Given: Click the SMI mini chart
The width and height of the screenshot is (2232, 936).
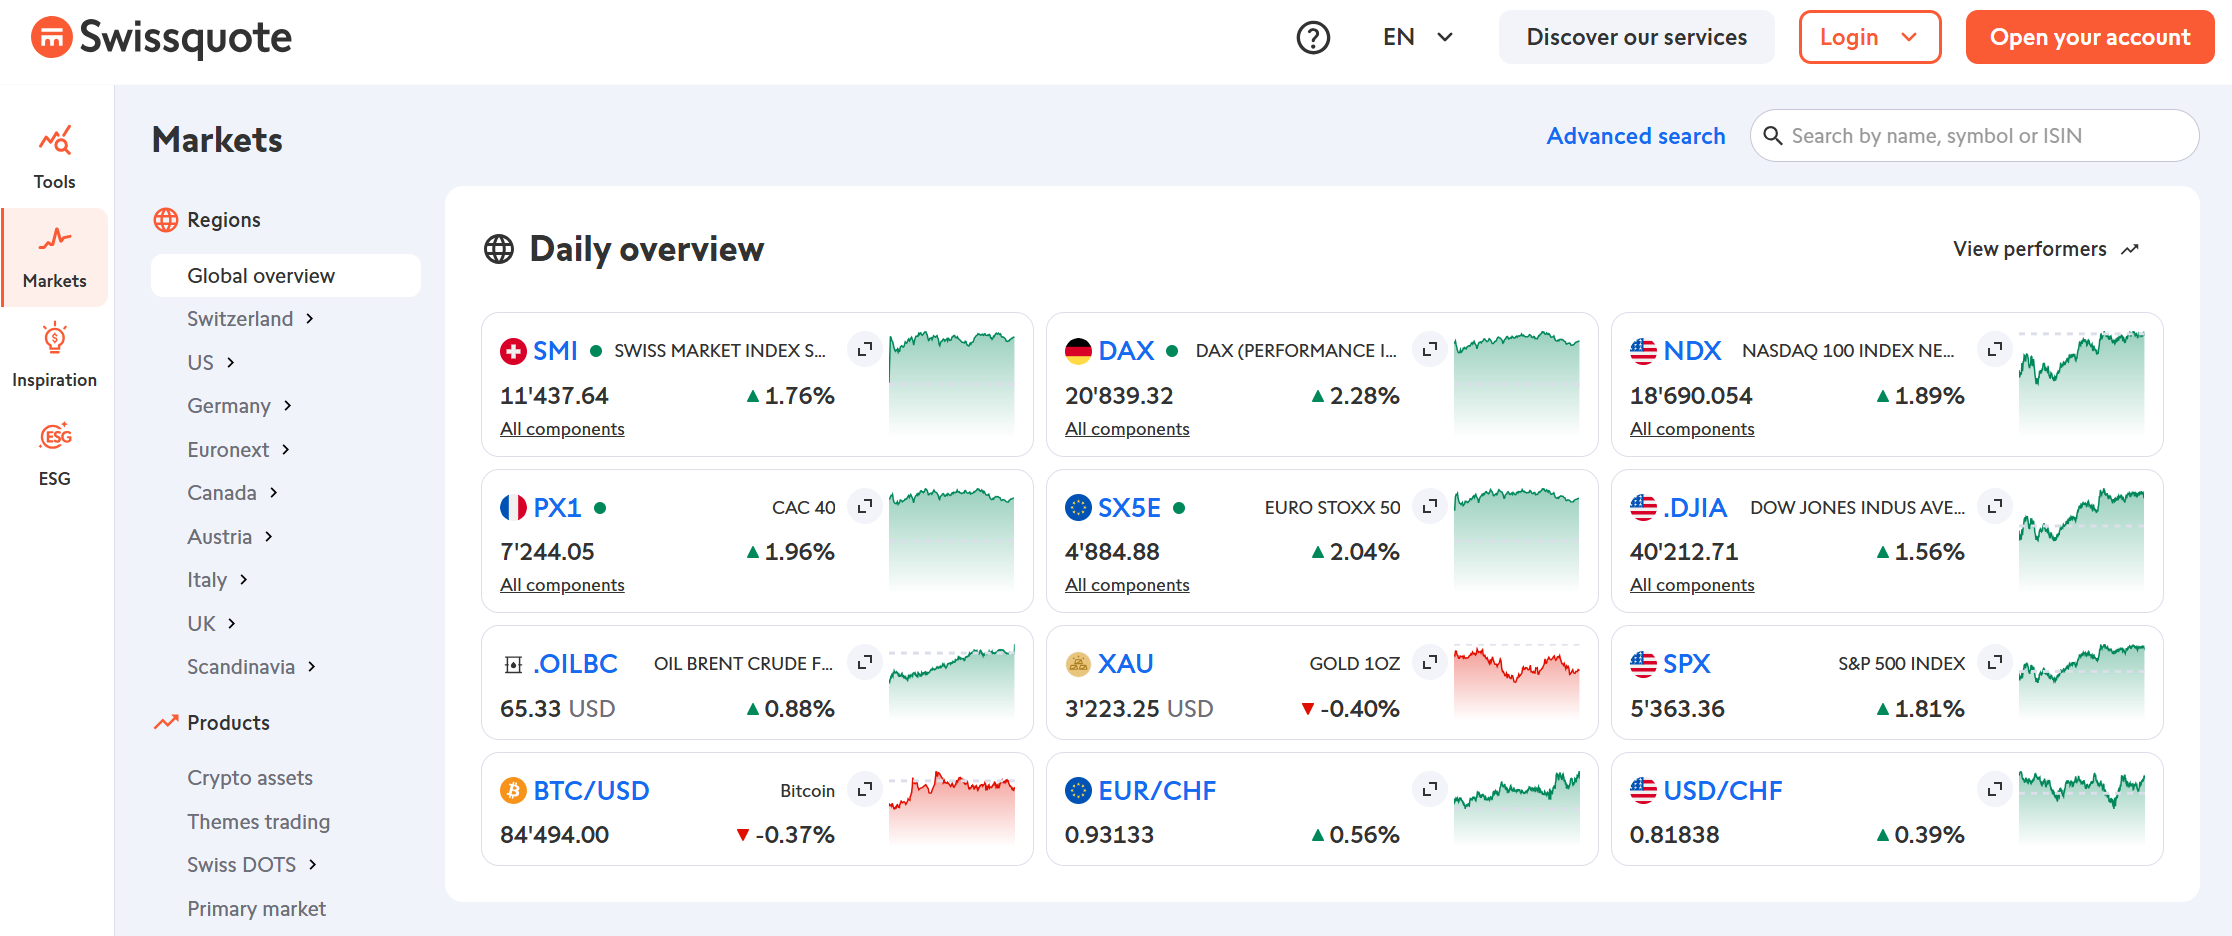Looking at the screenshot, I should tap(952, 382).
